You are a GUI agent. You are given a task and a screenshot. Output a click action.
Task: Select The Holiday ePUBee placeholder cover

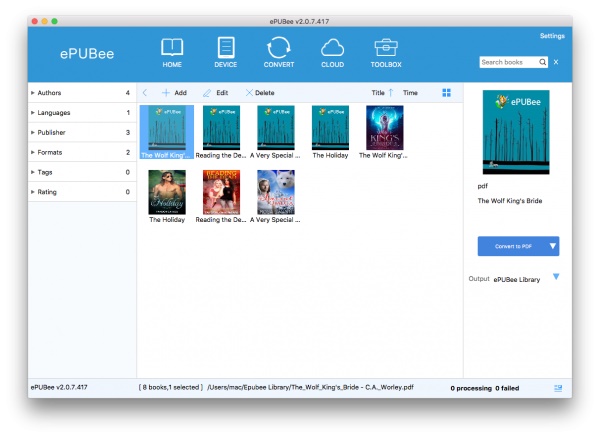330,128
